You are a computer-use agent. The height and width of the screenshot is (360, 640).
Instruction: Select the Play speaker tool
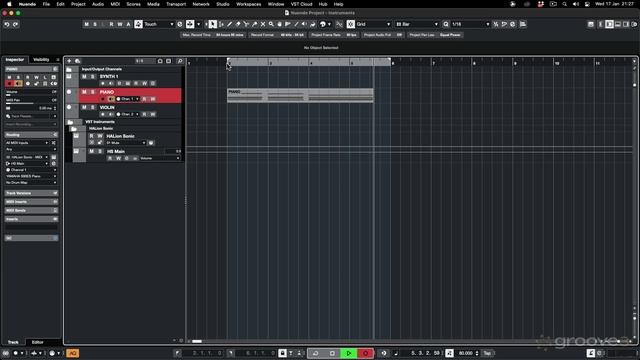pos(304,24)
